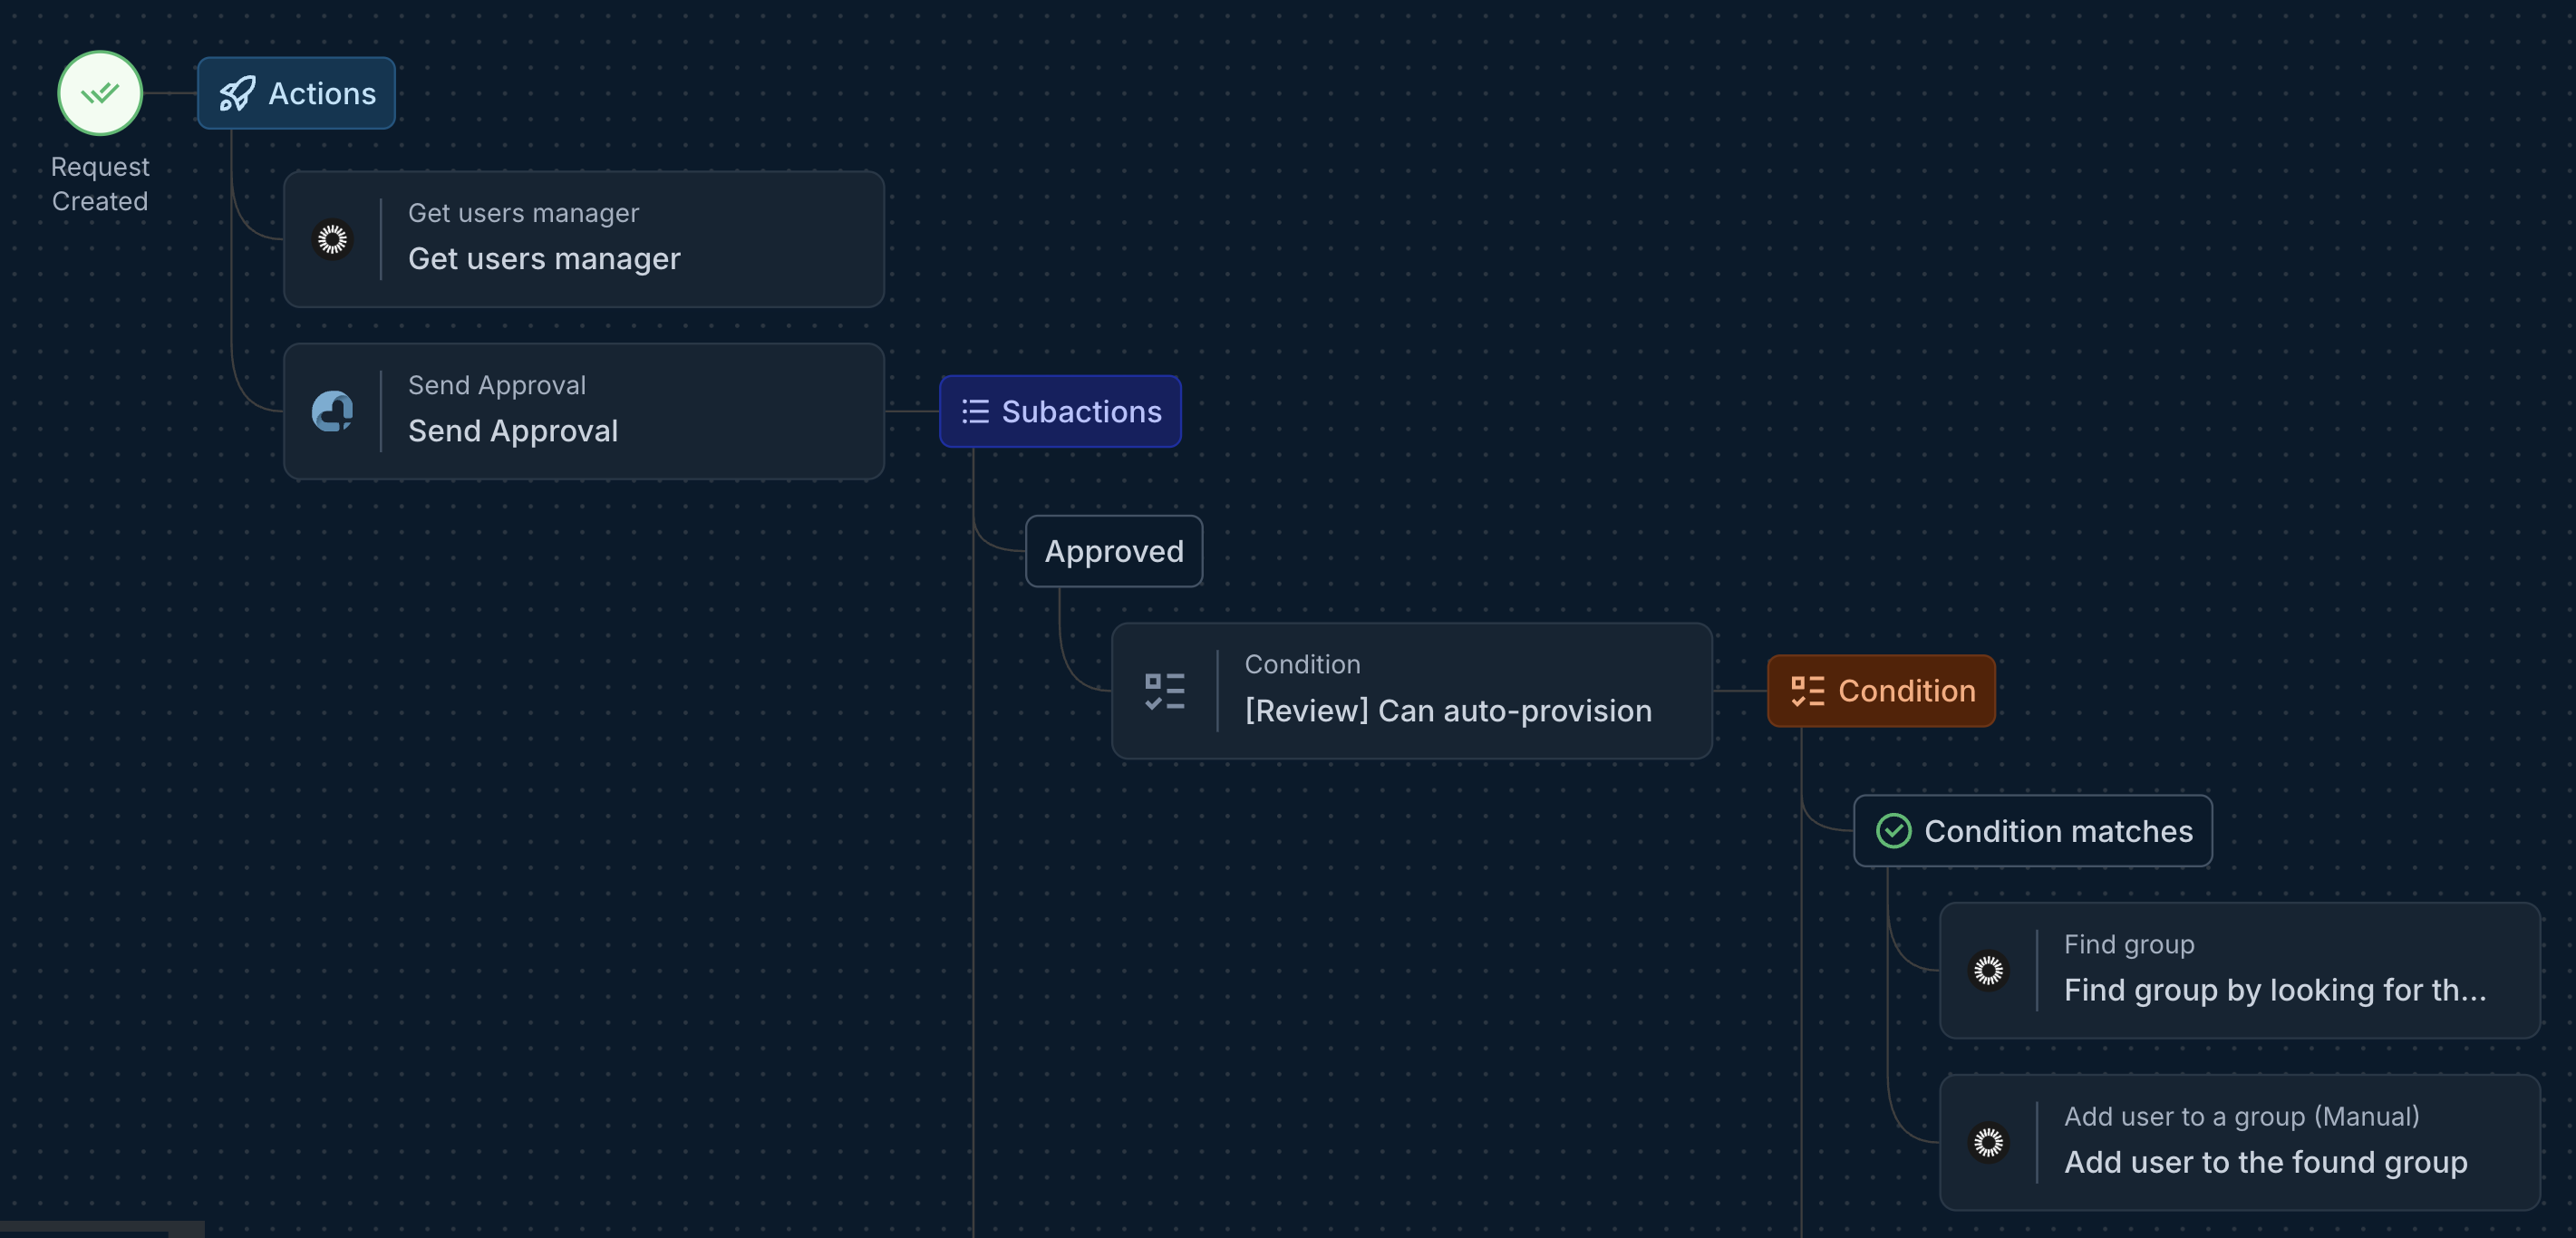Click the 'Find group by looking for th...' title
The image size is (2576, 1238).
click(2275, 990)
